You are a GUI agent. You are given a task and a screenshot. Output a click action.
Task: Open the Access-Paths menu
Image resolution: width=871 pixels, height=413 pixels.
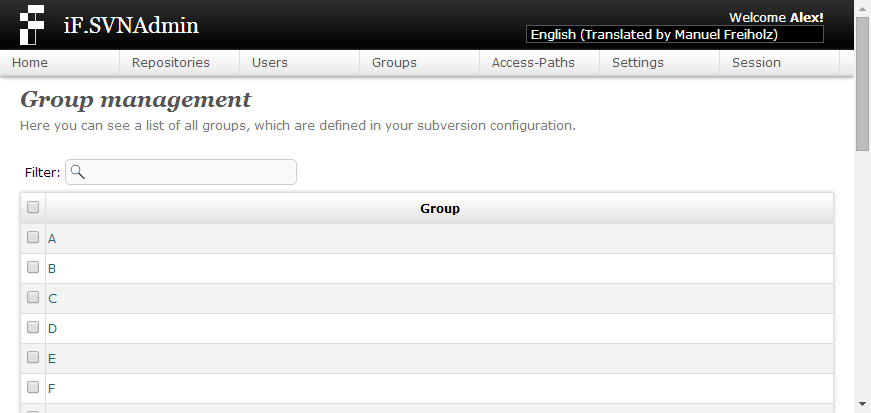(539, 63)
